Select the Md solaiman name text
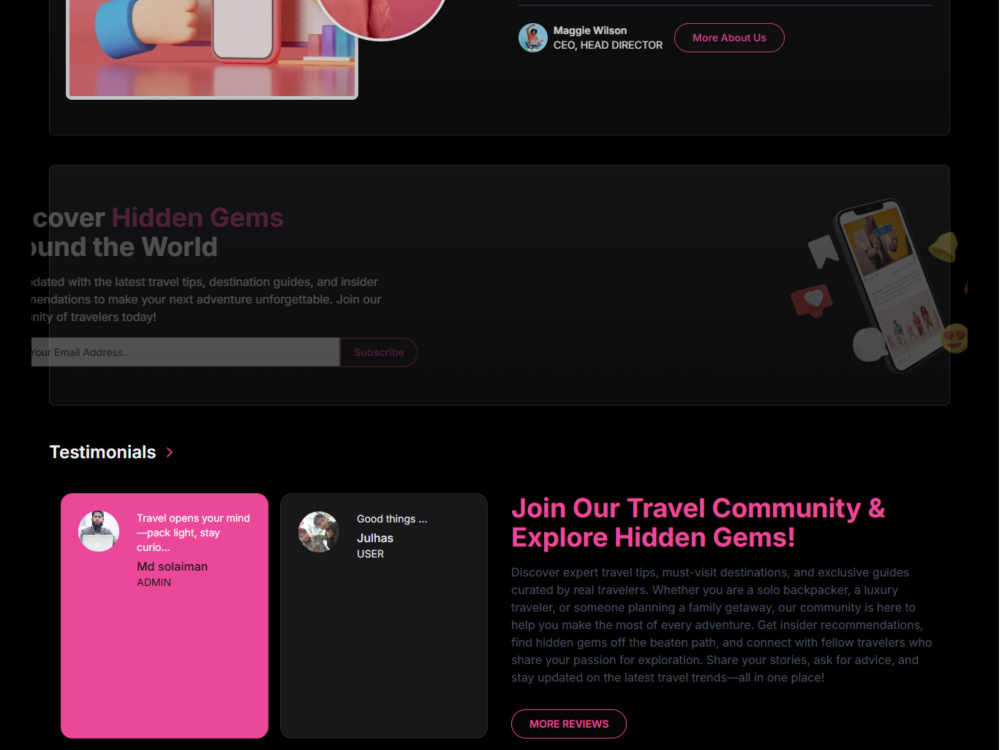The image size is (1000, 750). pos(172,566)
